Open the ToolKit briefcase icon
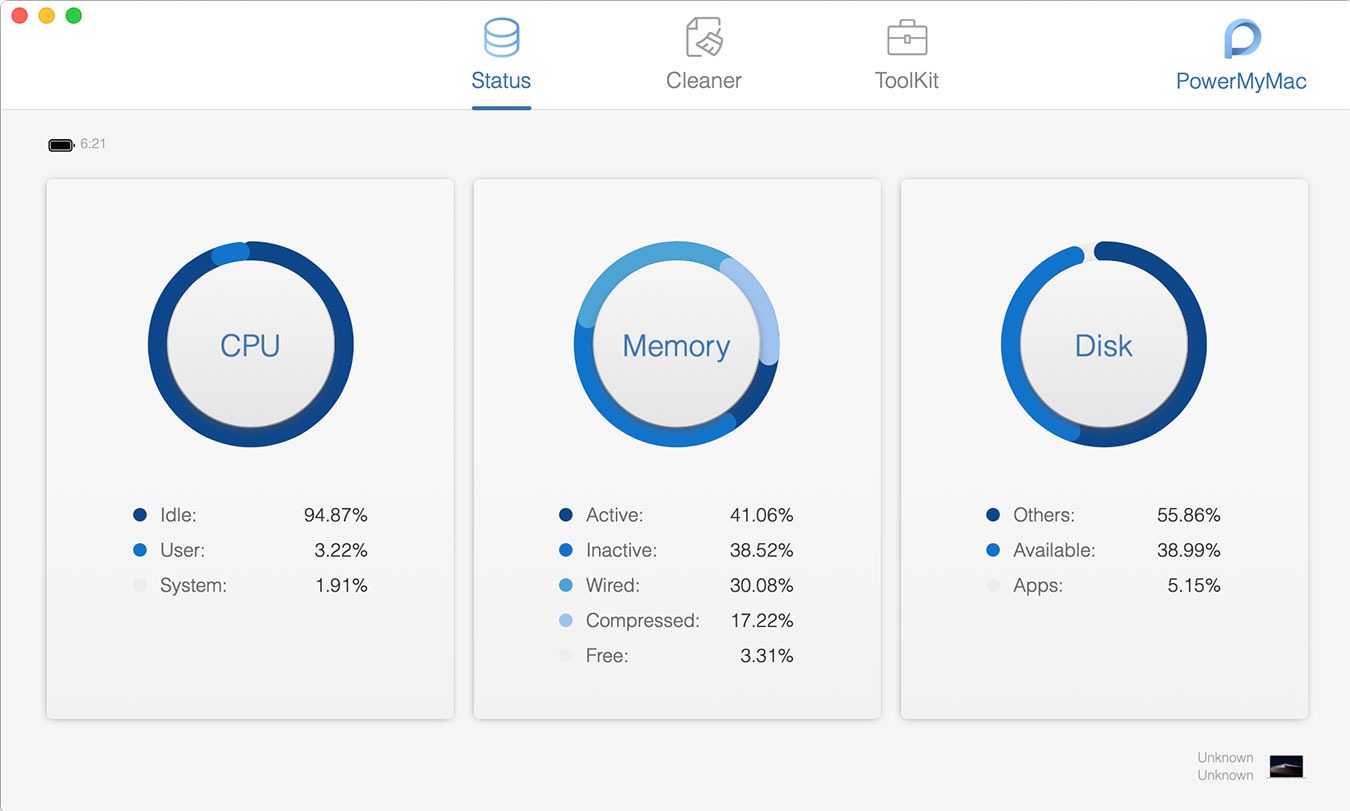 pos(907,38)
